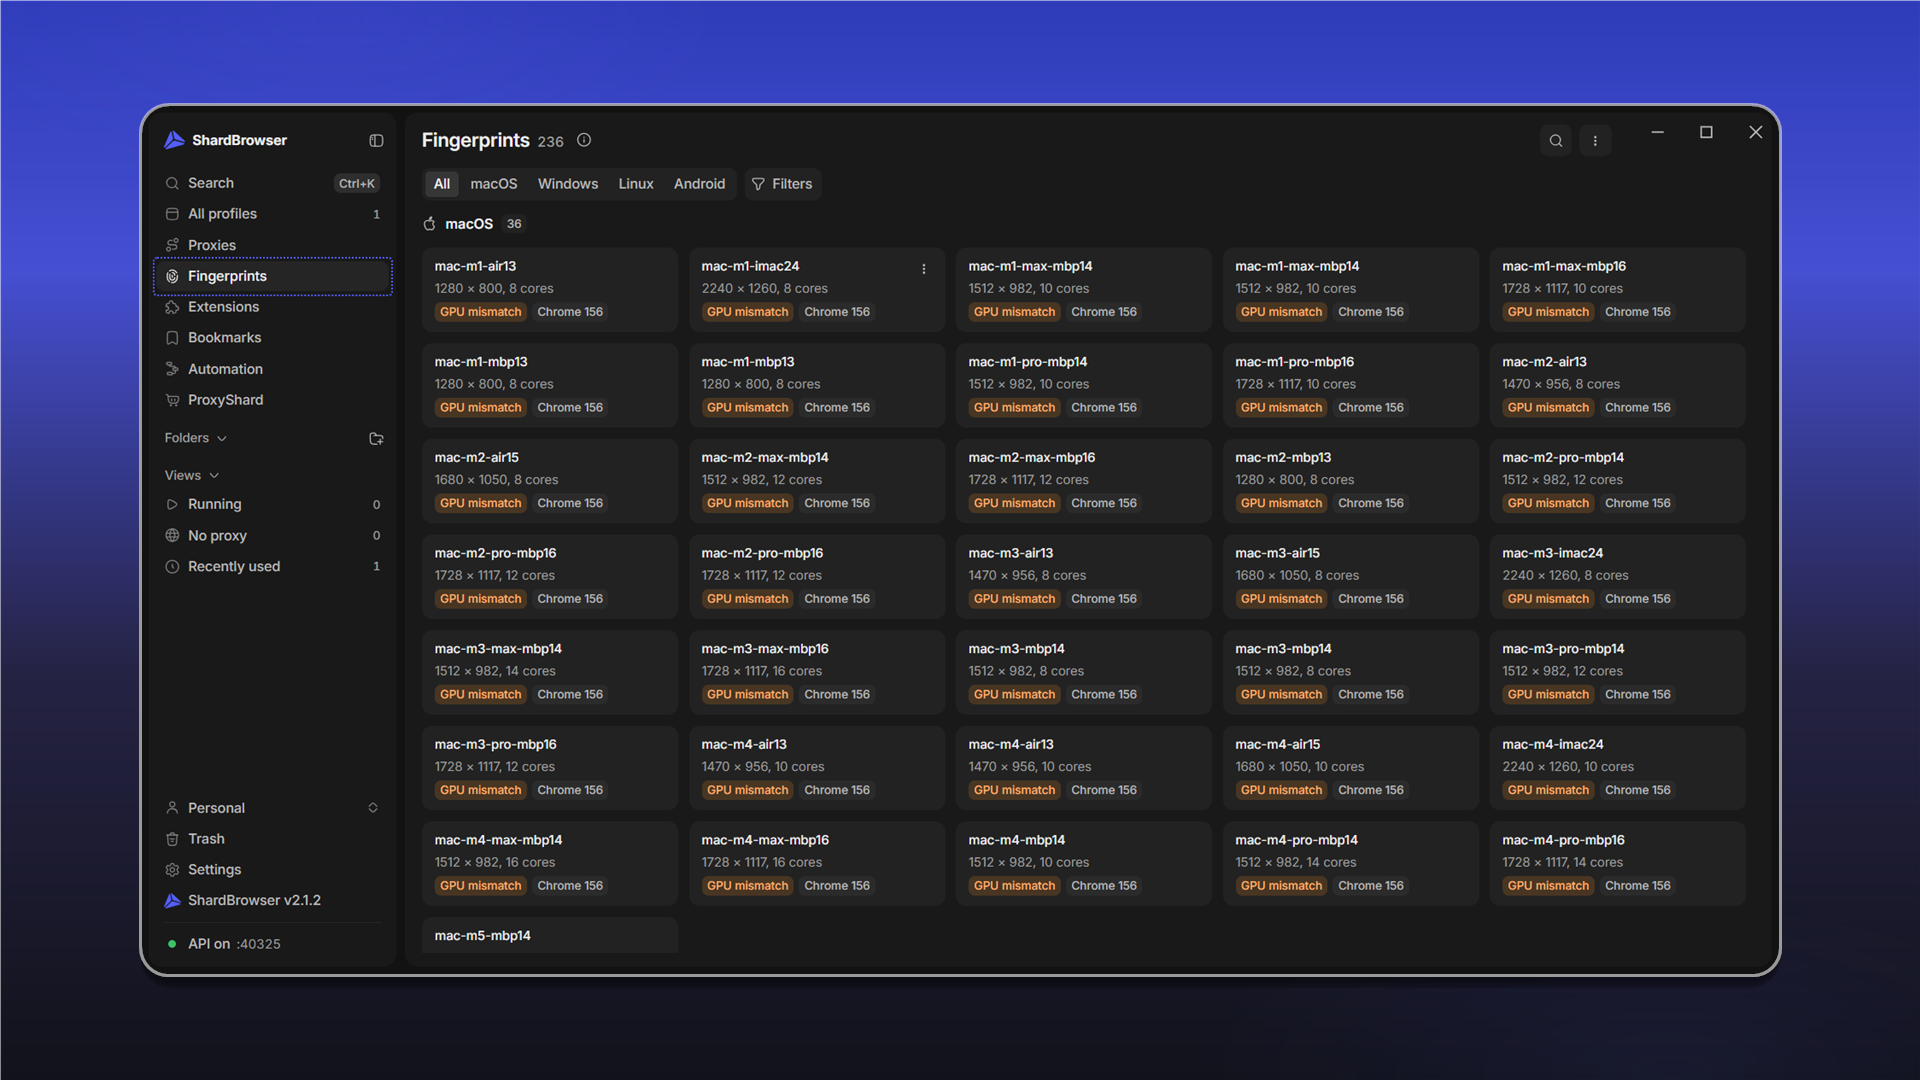Screen dimensions: 1920x1080
Task: Open mac-m1-imac24 card options menu
Action: click(x=924, y=269)
